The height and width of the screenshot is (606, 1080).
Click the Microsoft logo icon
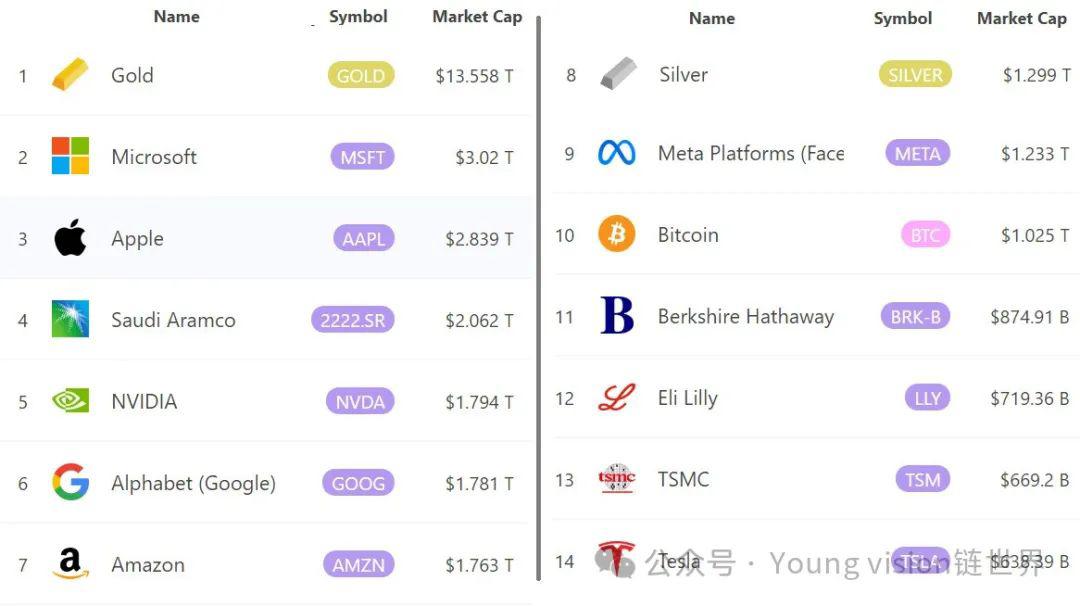point(70,156)
